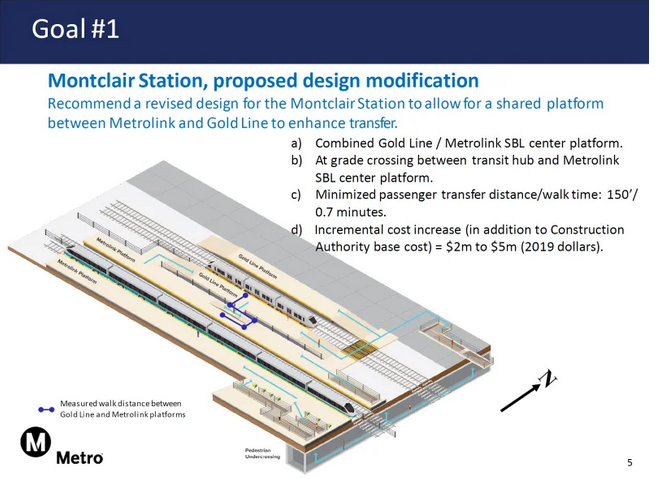Viewport: 657px width, 479px height.
Task: Click bullet a) Combined Gold Line platform
Action: point(457,143)
